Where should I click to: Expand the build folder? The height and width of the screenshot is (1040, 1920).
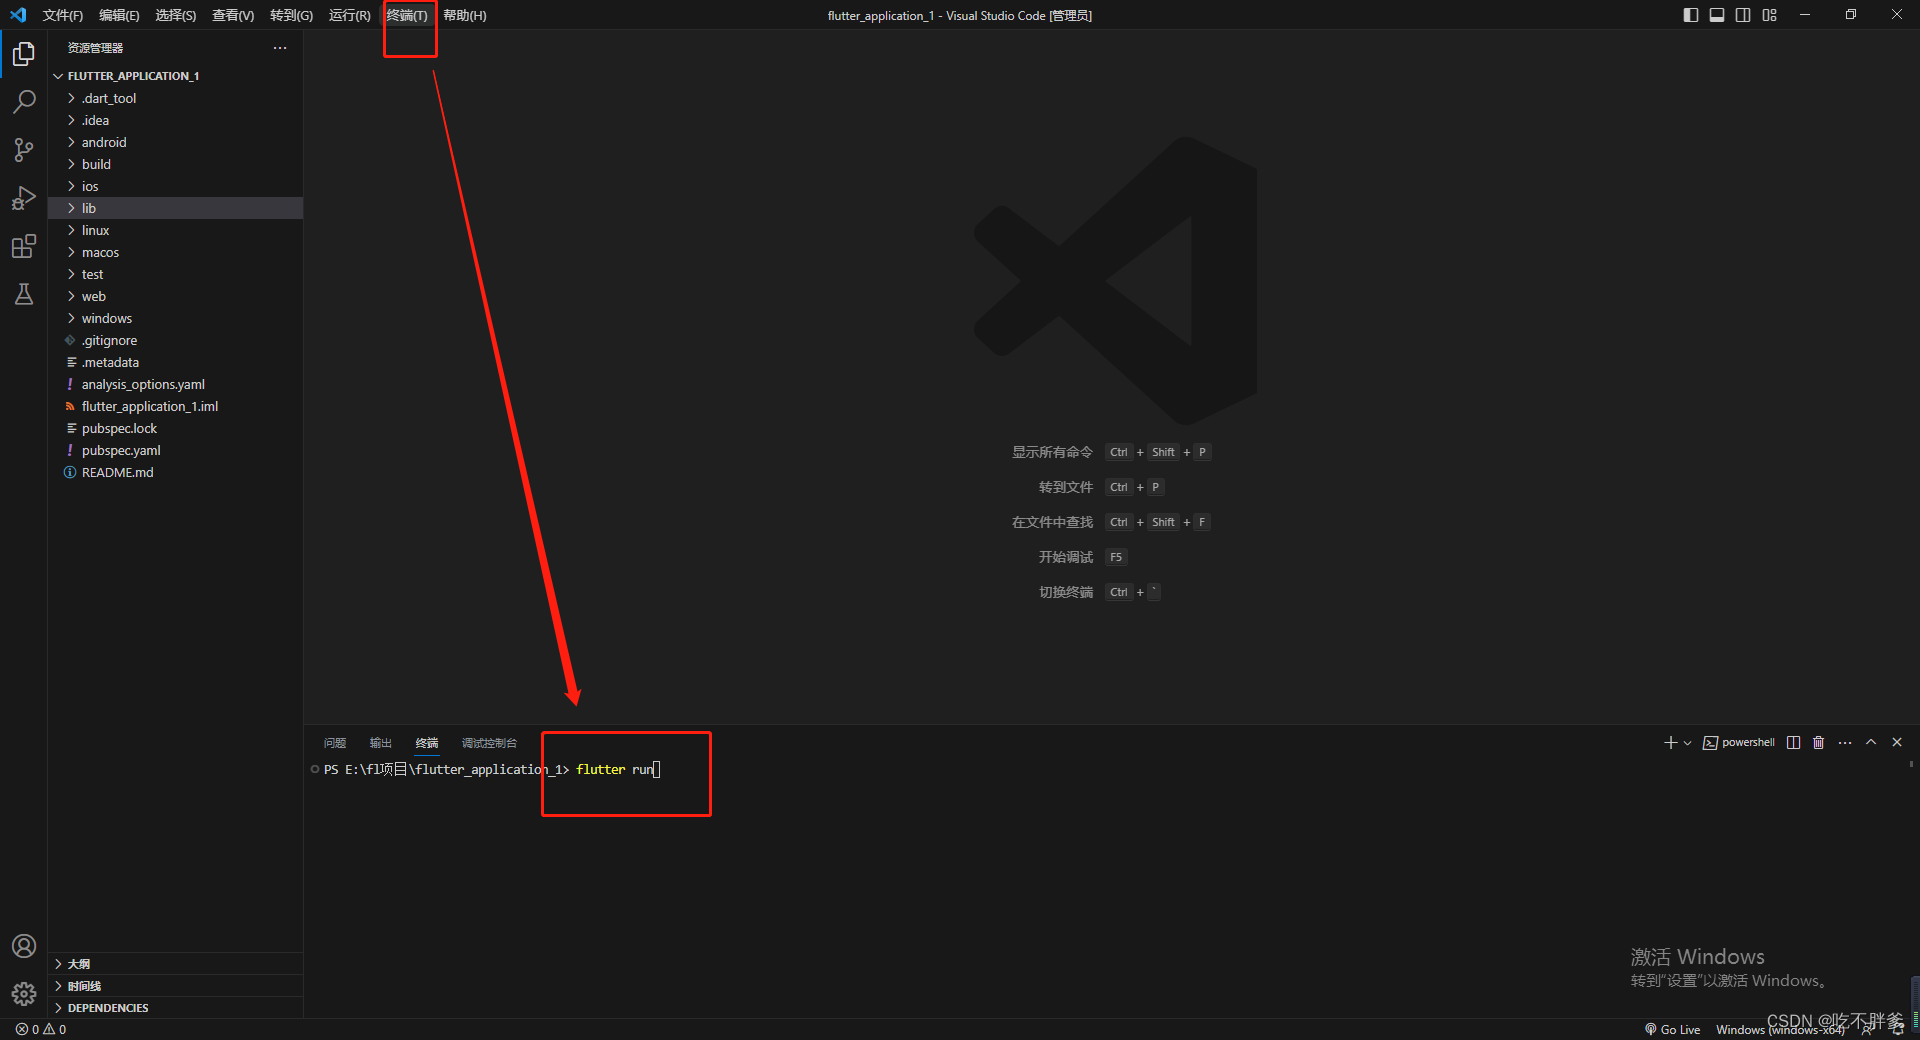click(x=175, y=164)
